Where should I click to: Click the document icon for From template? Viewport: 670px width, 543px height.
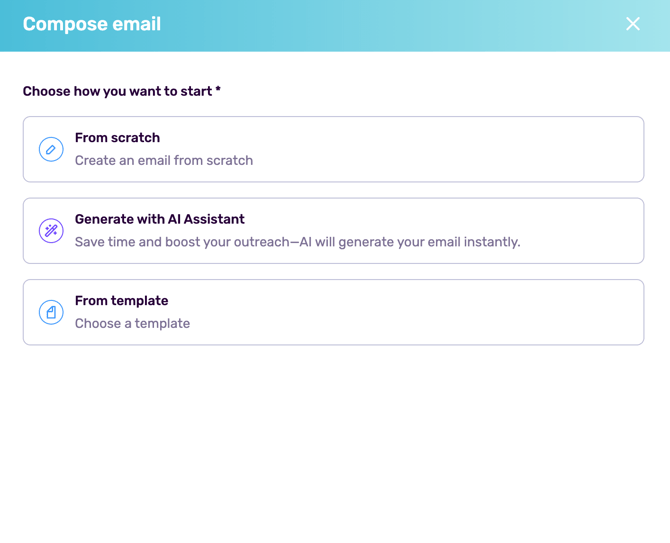click(x=51, y=312)
